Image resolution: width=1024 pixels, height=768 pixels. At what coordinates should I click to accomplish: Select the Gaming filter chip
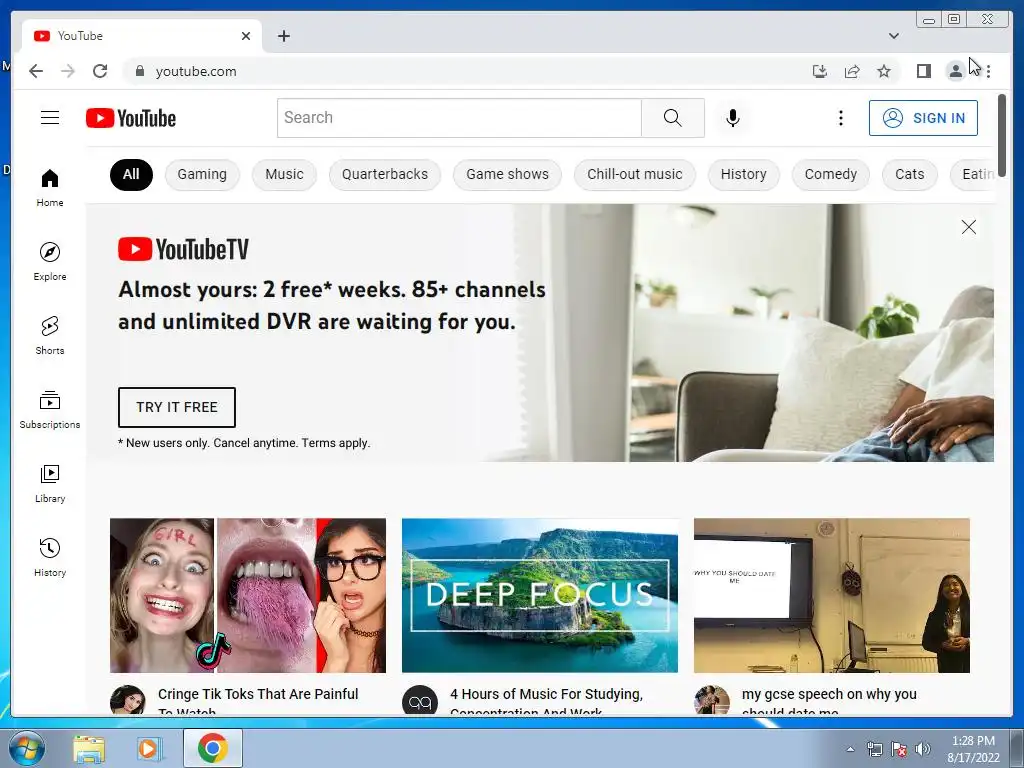point(202,174)
